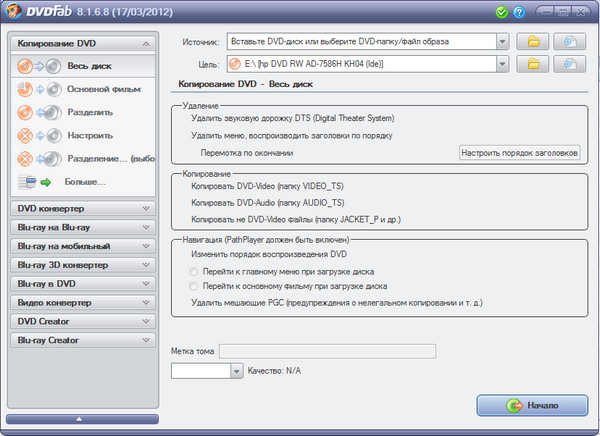Image resolution: width=600 pixels, height=436 pixels.
Task: Open the Источник source dropdown
Action: 503,41
